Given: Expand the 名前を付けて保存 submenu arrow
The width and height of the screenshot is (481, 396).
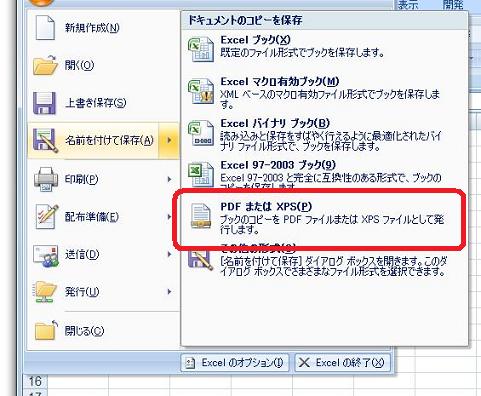Looking at the screenshot, I should 169,140.
